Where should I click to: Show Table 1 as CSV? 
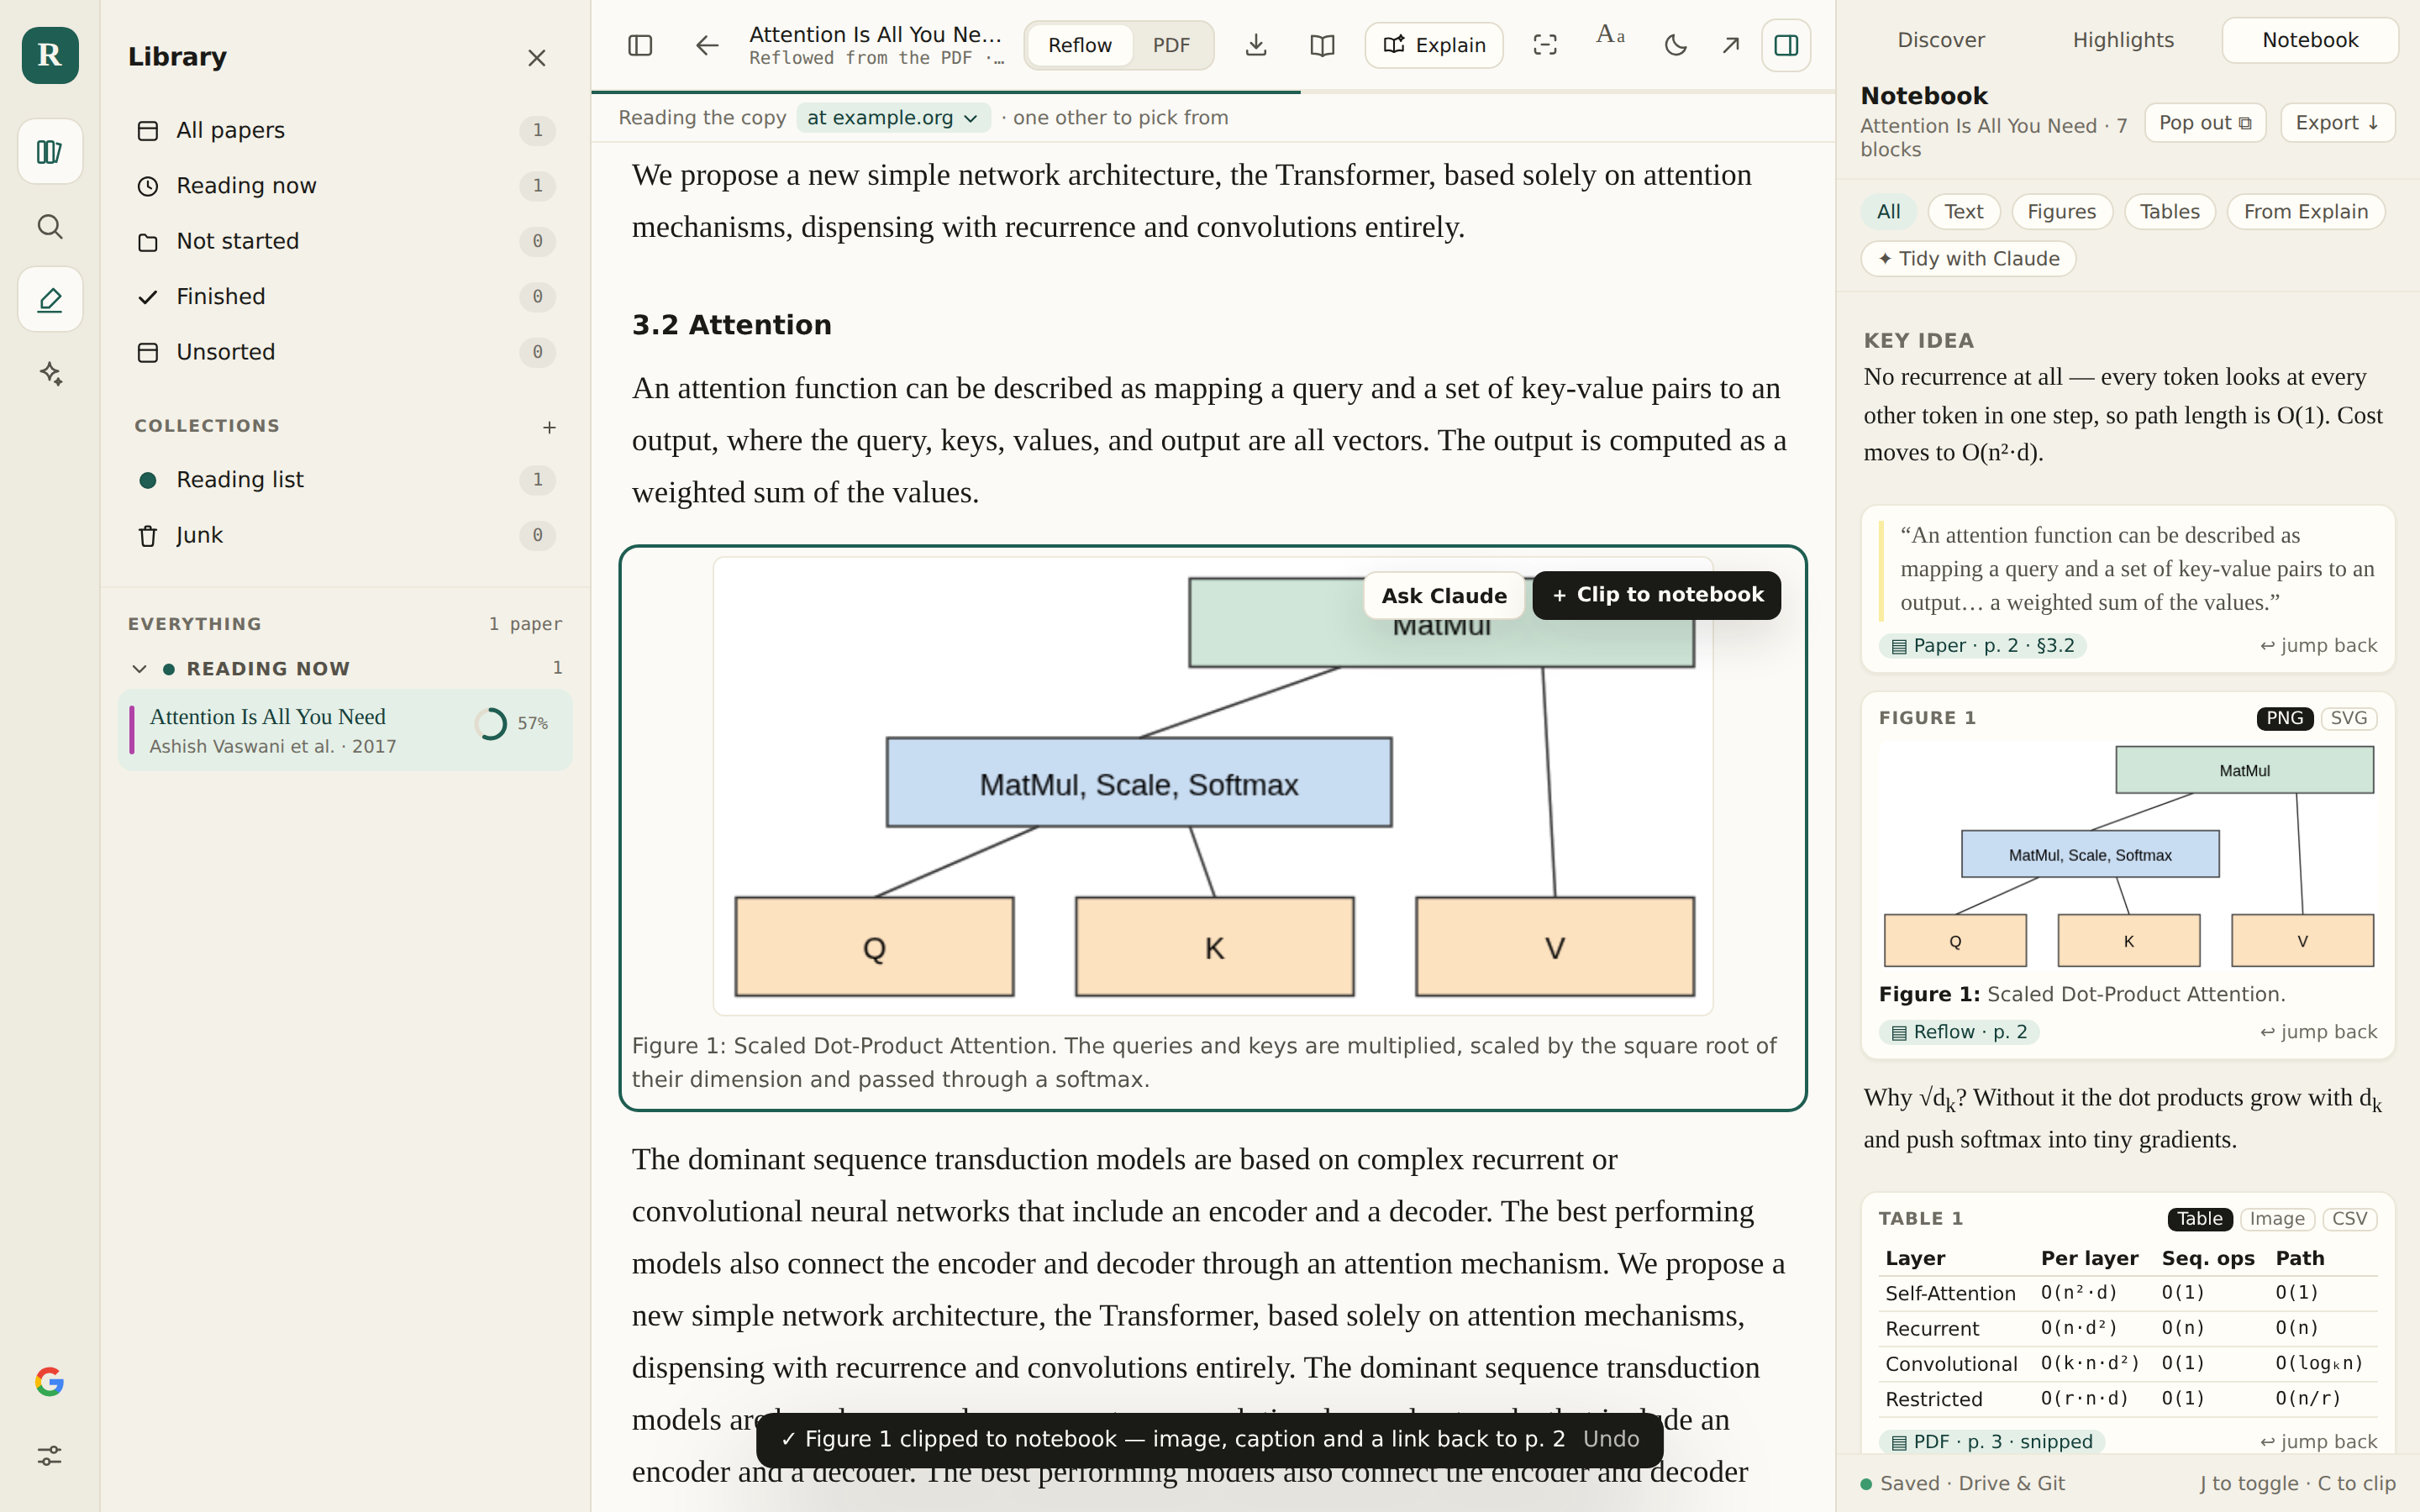point(2349,1219)
